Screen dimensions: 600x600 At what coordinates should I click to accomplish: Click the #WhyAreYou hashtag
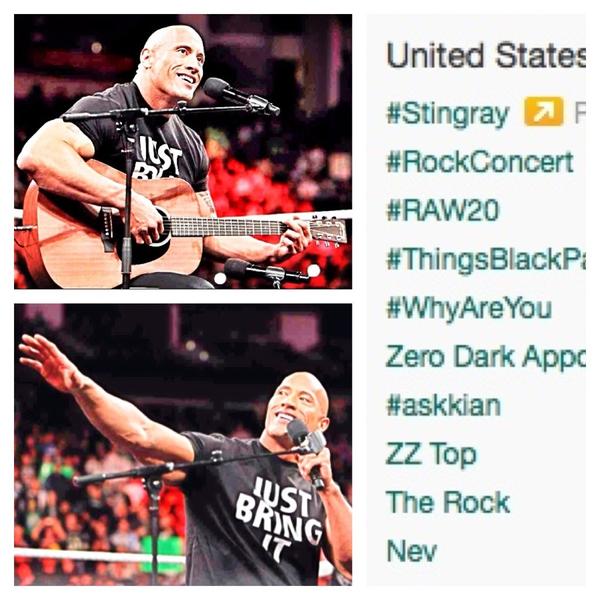tap(469, 309)
